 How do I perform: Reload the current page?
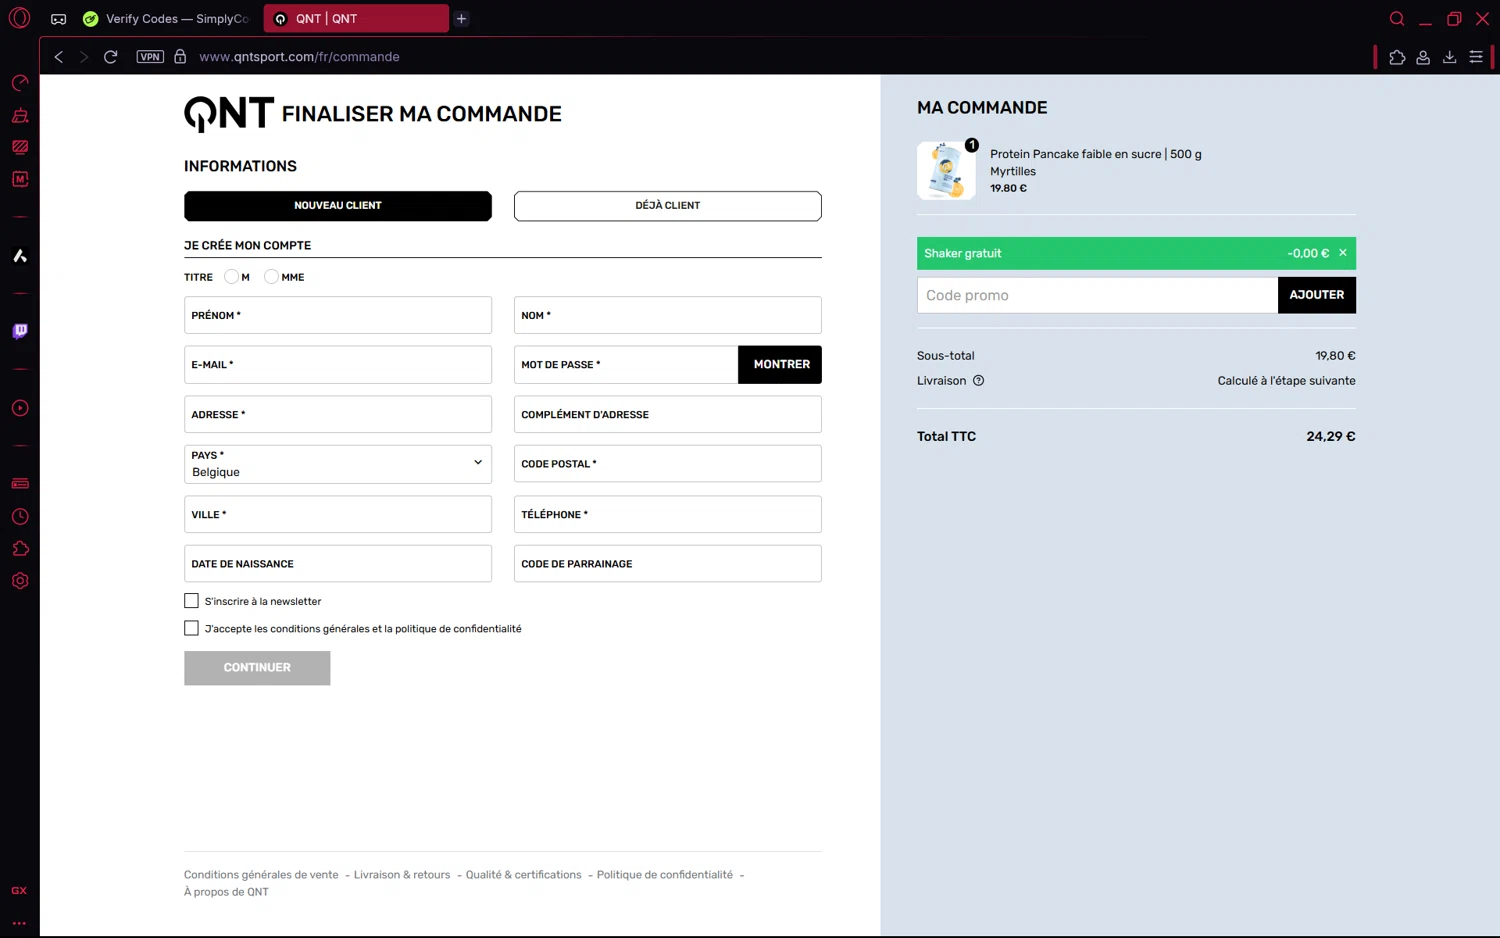pos(111,57)
